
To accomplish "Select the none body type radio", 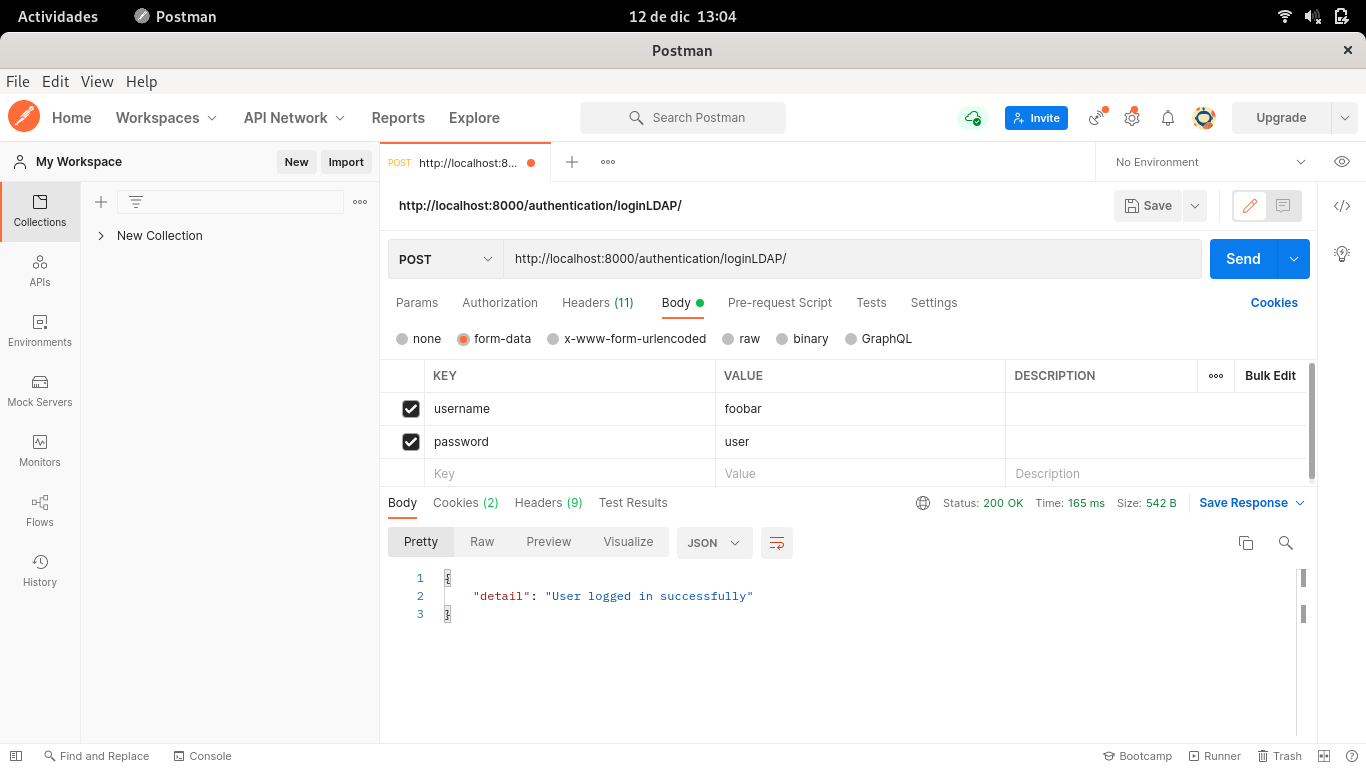I will (402, 339).
